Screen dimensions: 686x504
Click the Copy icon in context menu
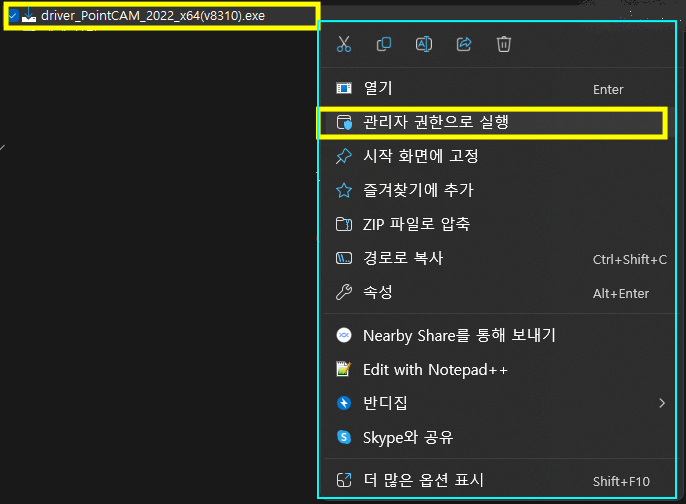click(384, 44)
